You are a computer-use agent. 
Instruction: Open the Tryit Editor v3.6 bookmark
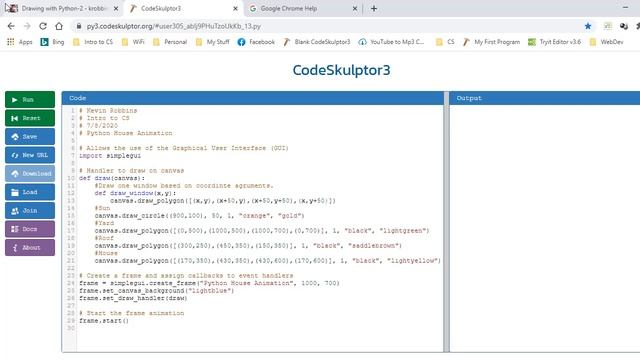[x=554, y=42]
